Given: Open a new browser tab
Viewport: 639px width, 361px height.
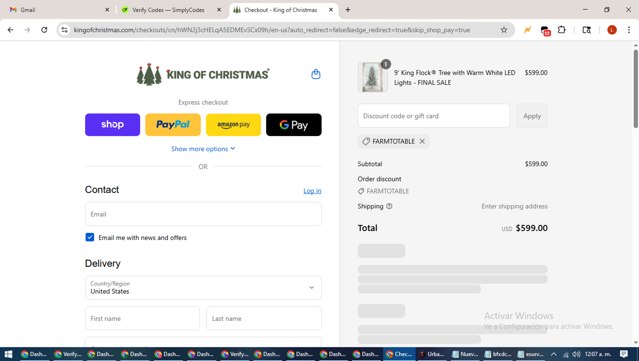Looking at the screenshot, I should coord(348,10).
